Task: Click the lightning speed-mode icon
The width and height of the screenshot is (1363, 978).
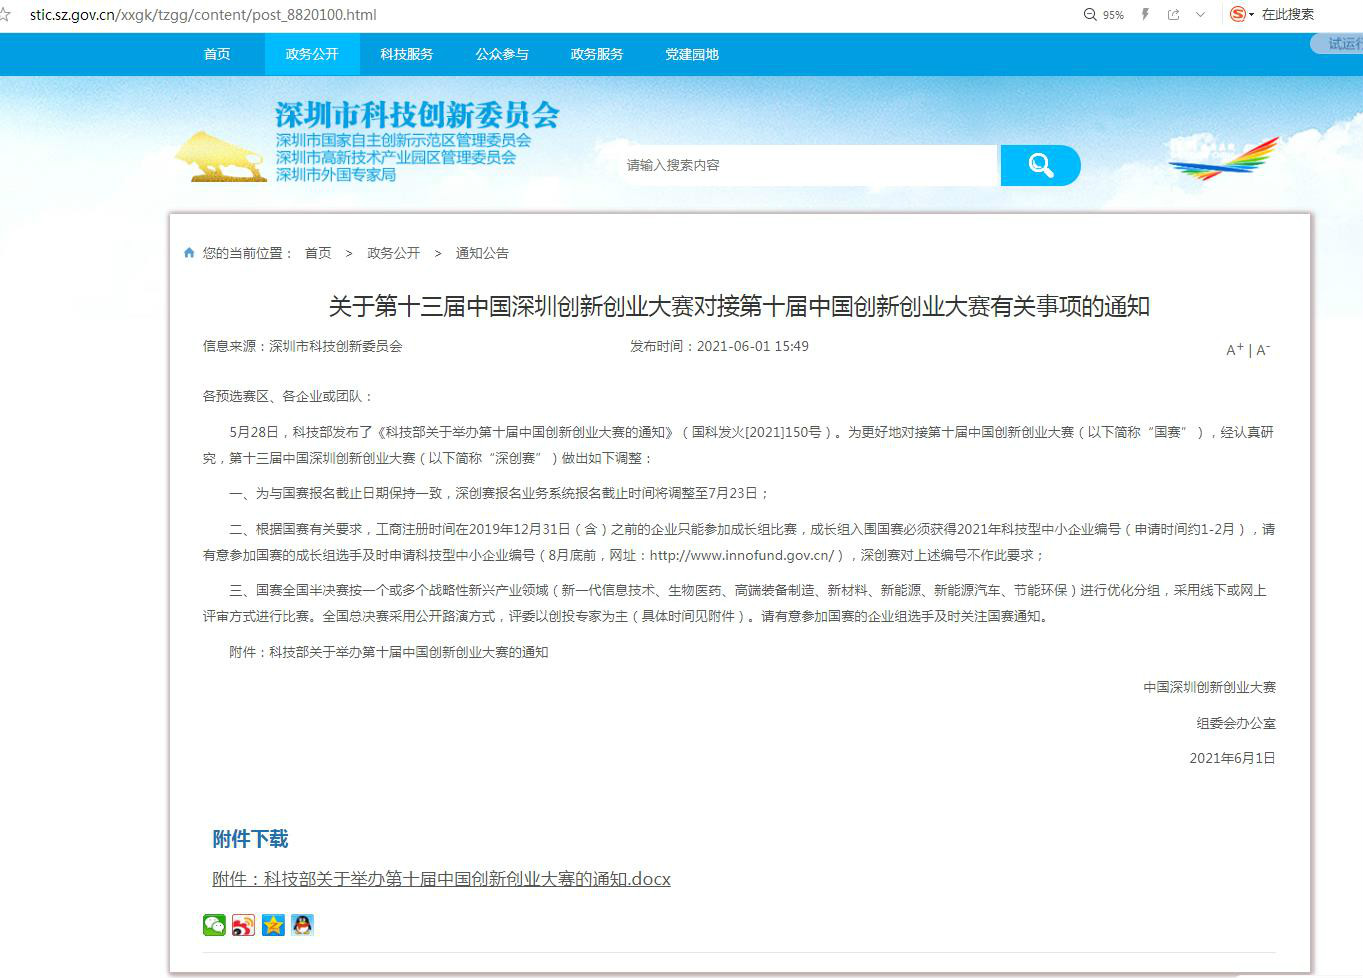Action: click(x=1145, y=15)
